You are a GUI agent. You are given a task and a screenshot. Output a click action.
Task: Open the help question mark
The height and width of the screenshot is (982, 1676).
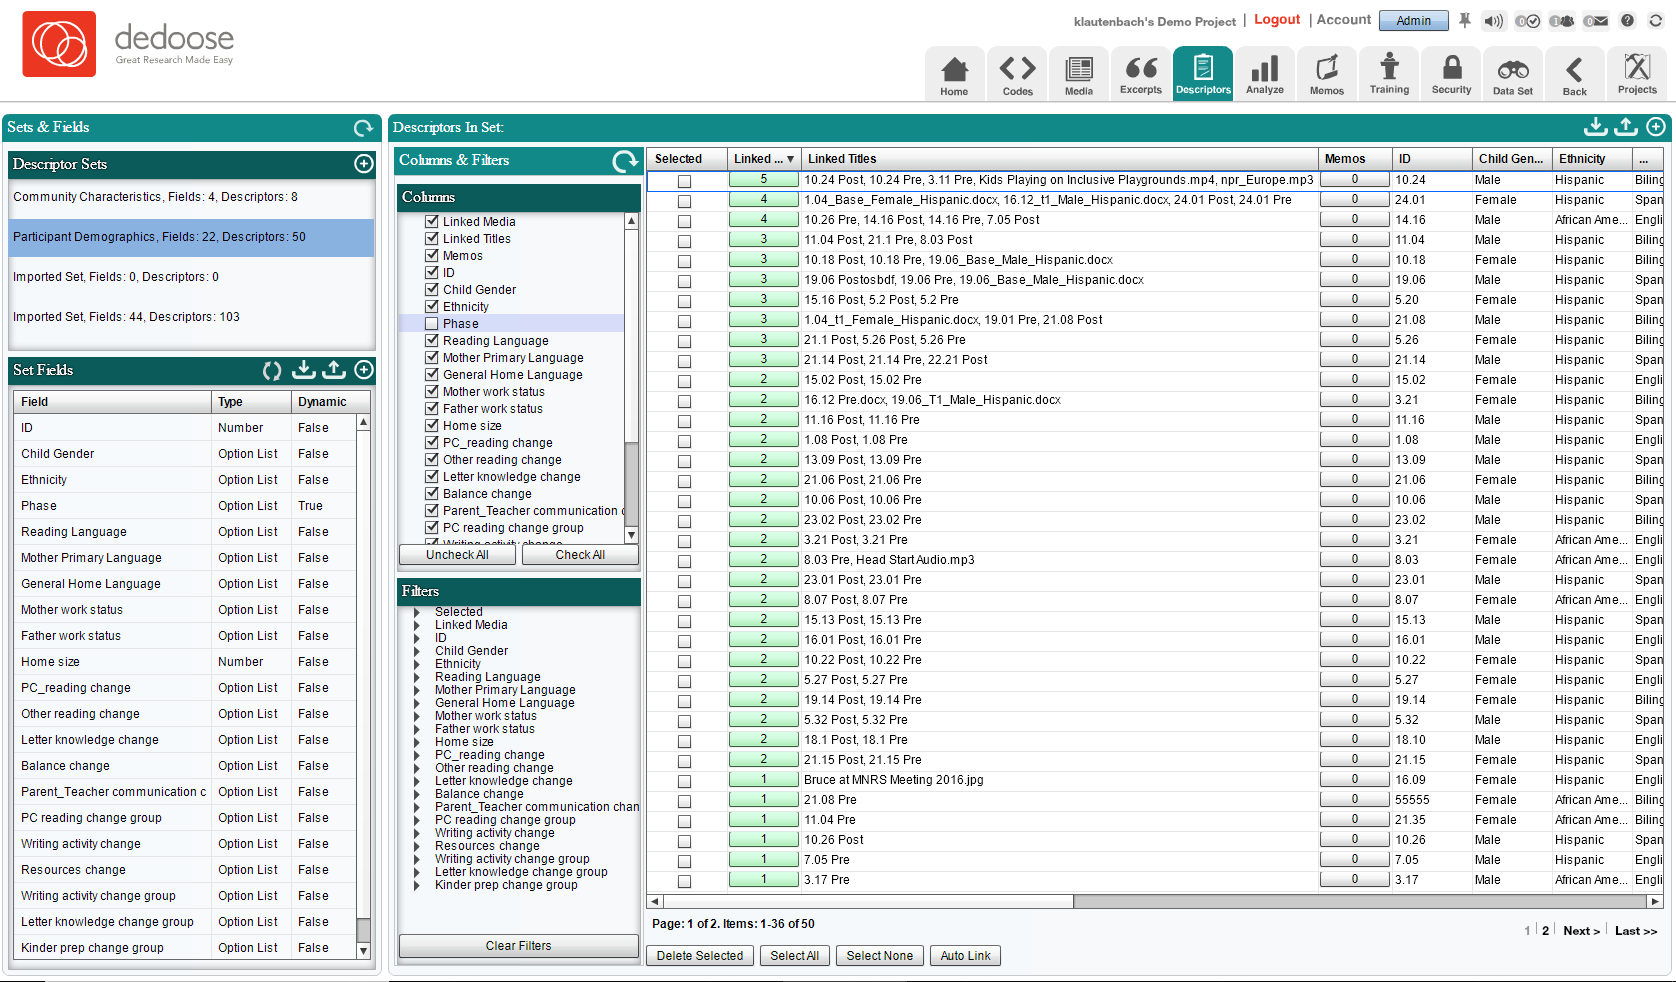pyautogui.click(x=1628, y=20)
